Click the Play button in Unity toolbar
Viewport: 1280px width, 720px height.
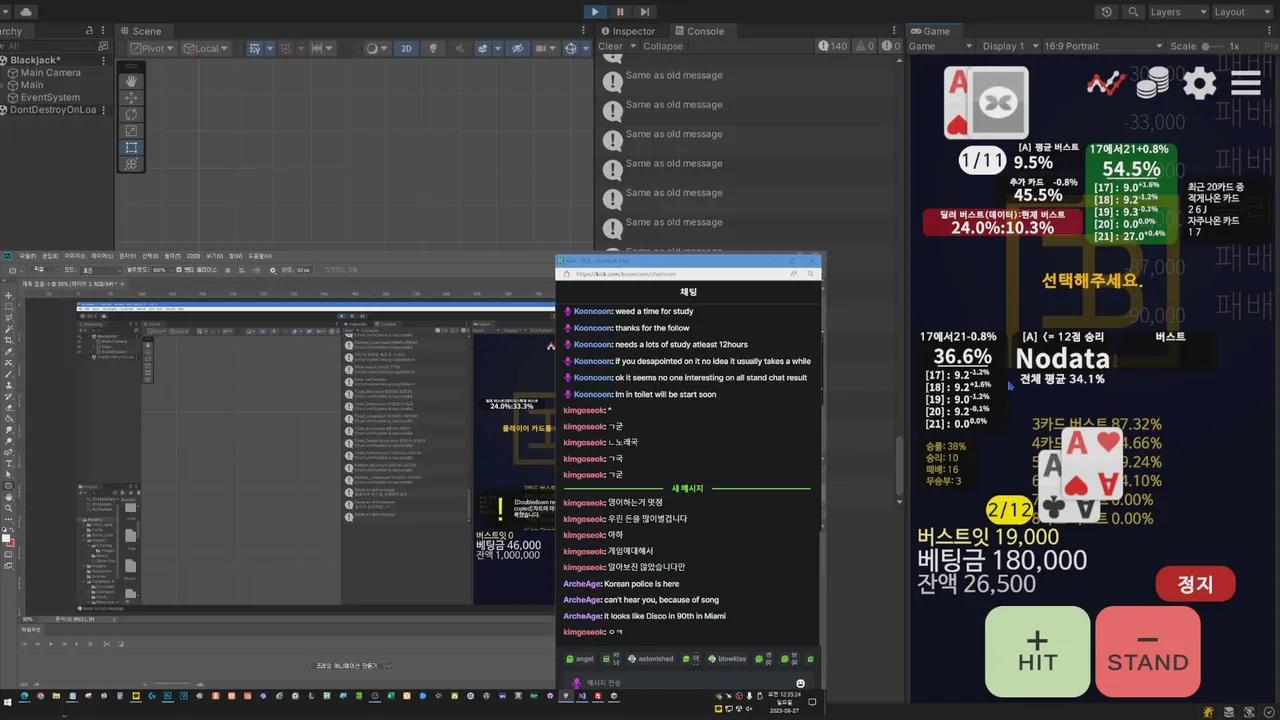tap(595, 12)
